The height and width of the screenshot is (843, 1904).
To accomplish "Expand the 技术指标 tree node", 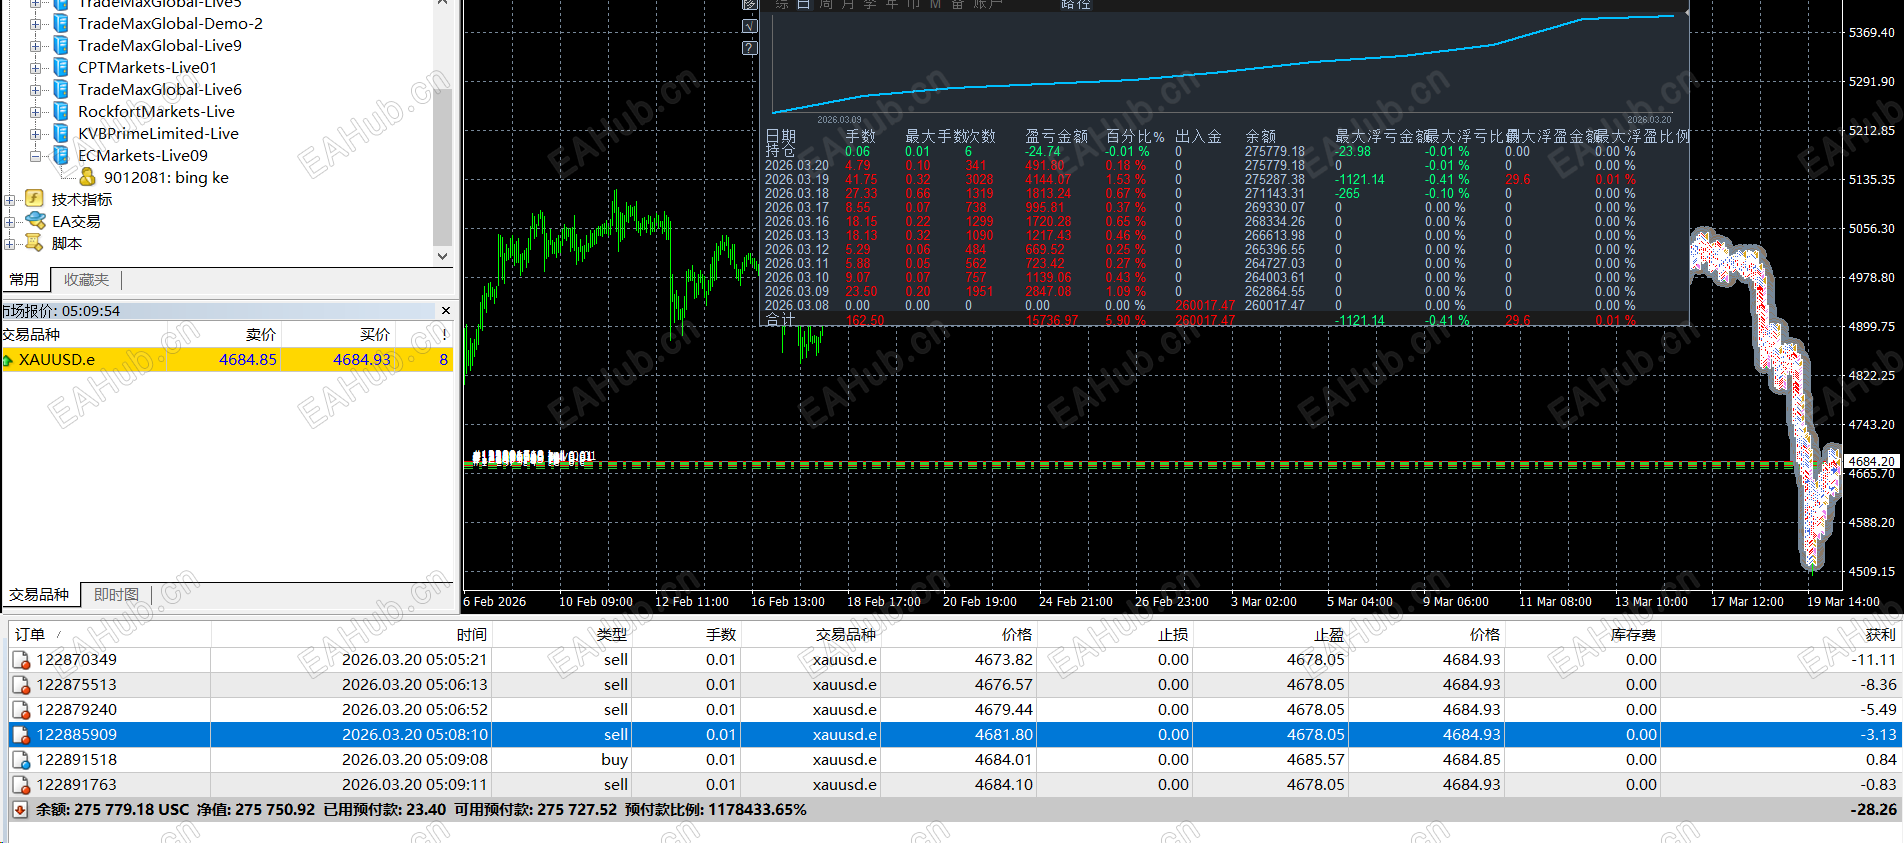I will point(9,199).
